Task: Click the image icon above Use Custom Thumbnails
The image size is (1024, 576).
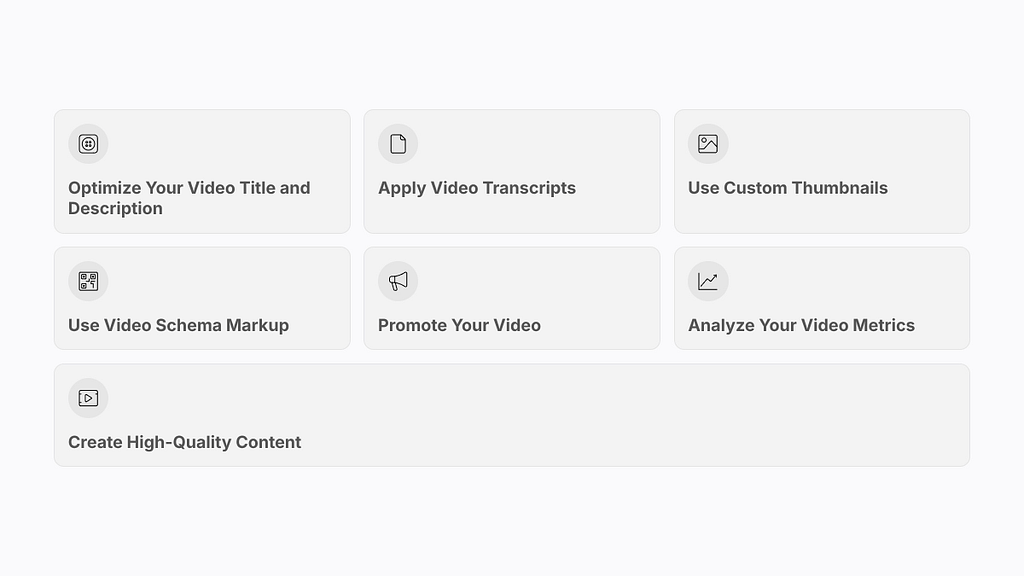Action: [x=708, y=144]
